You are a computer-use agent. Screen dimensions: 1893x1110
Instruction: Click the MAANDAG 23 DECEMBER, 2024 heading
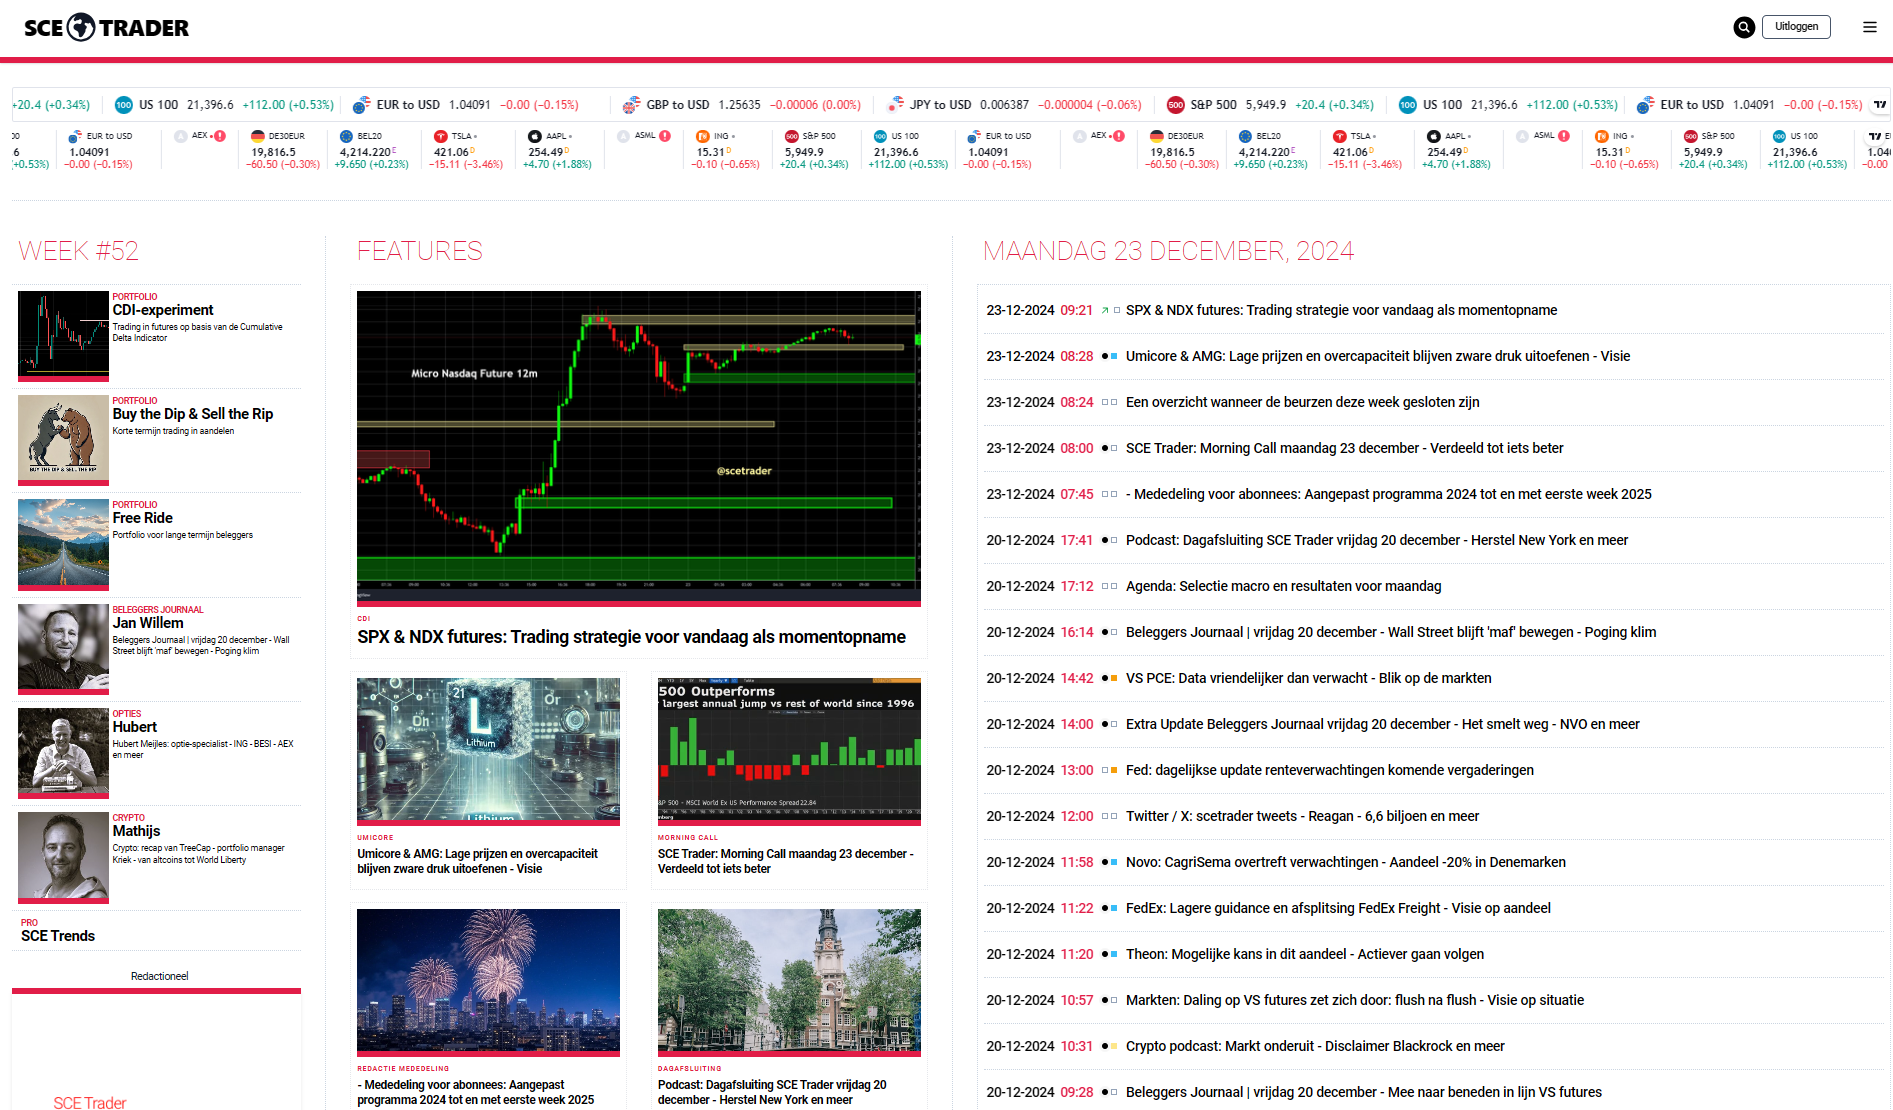point(1168,251)
